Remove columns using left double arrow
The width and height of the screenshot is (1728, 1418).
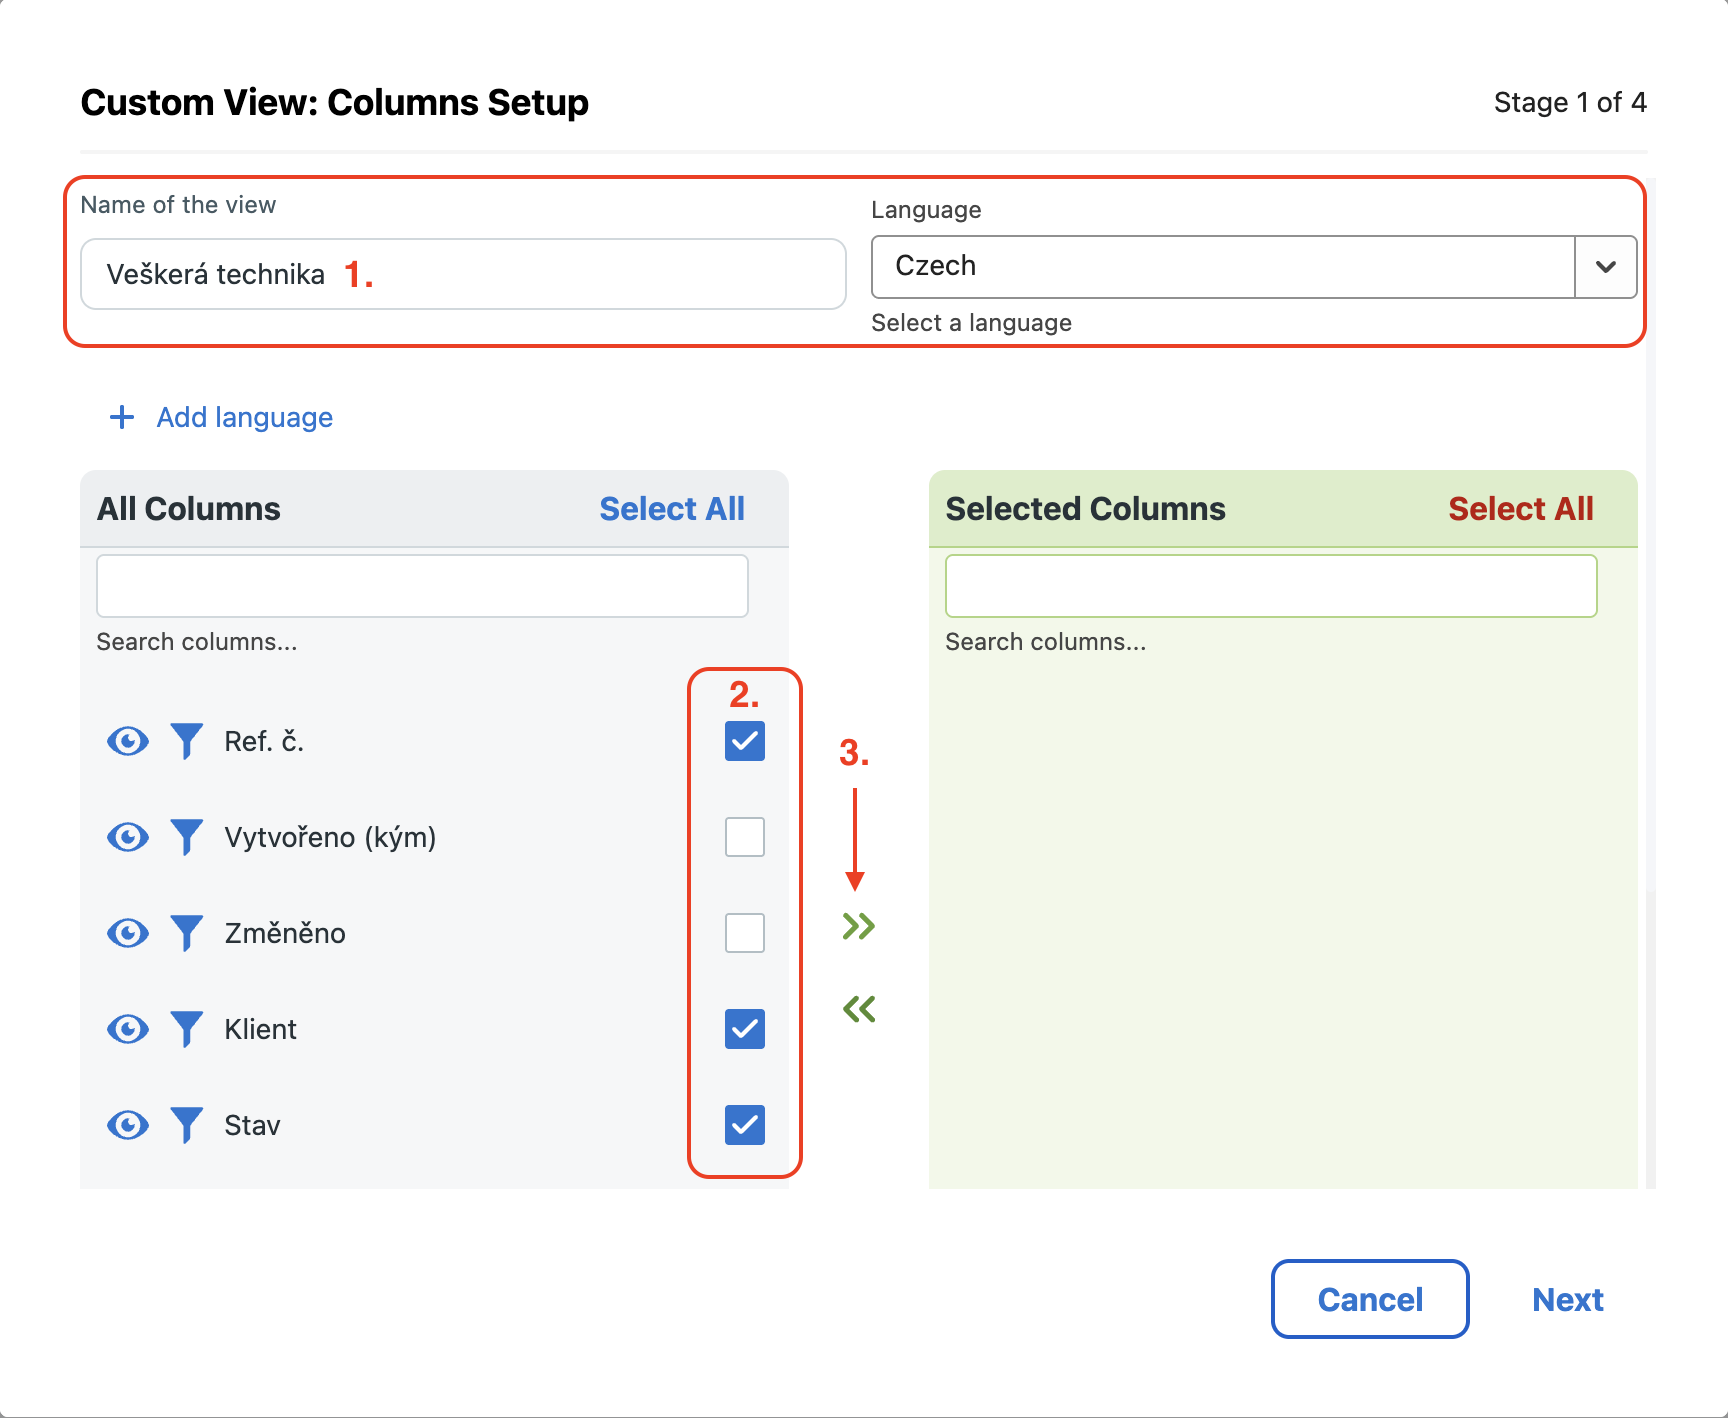(x=858, y=1009)
